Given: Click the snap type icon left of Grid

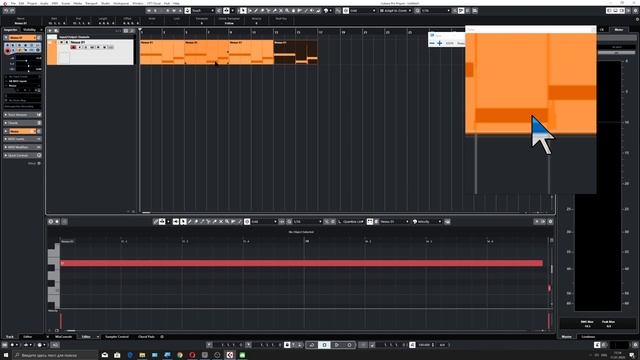Looking at the screenshot, I should [x=346, y=11].
